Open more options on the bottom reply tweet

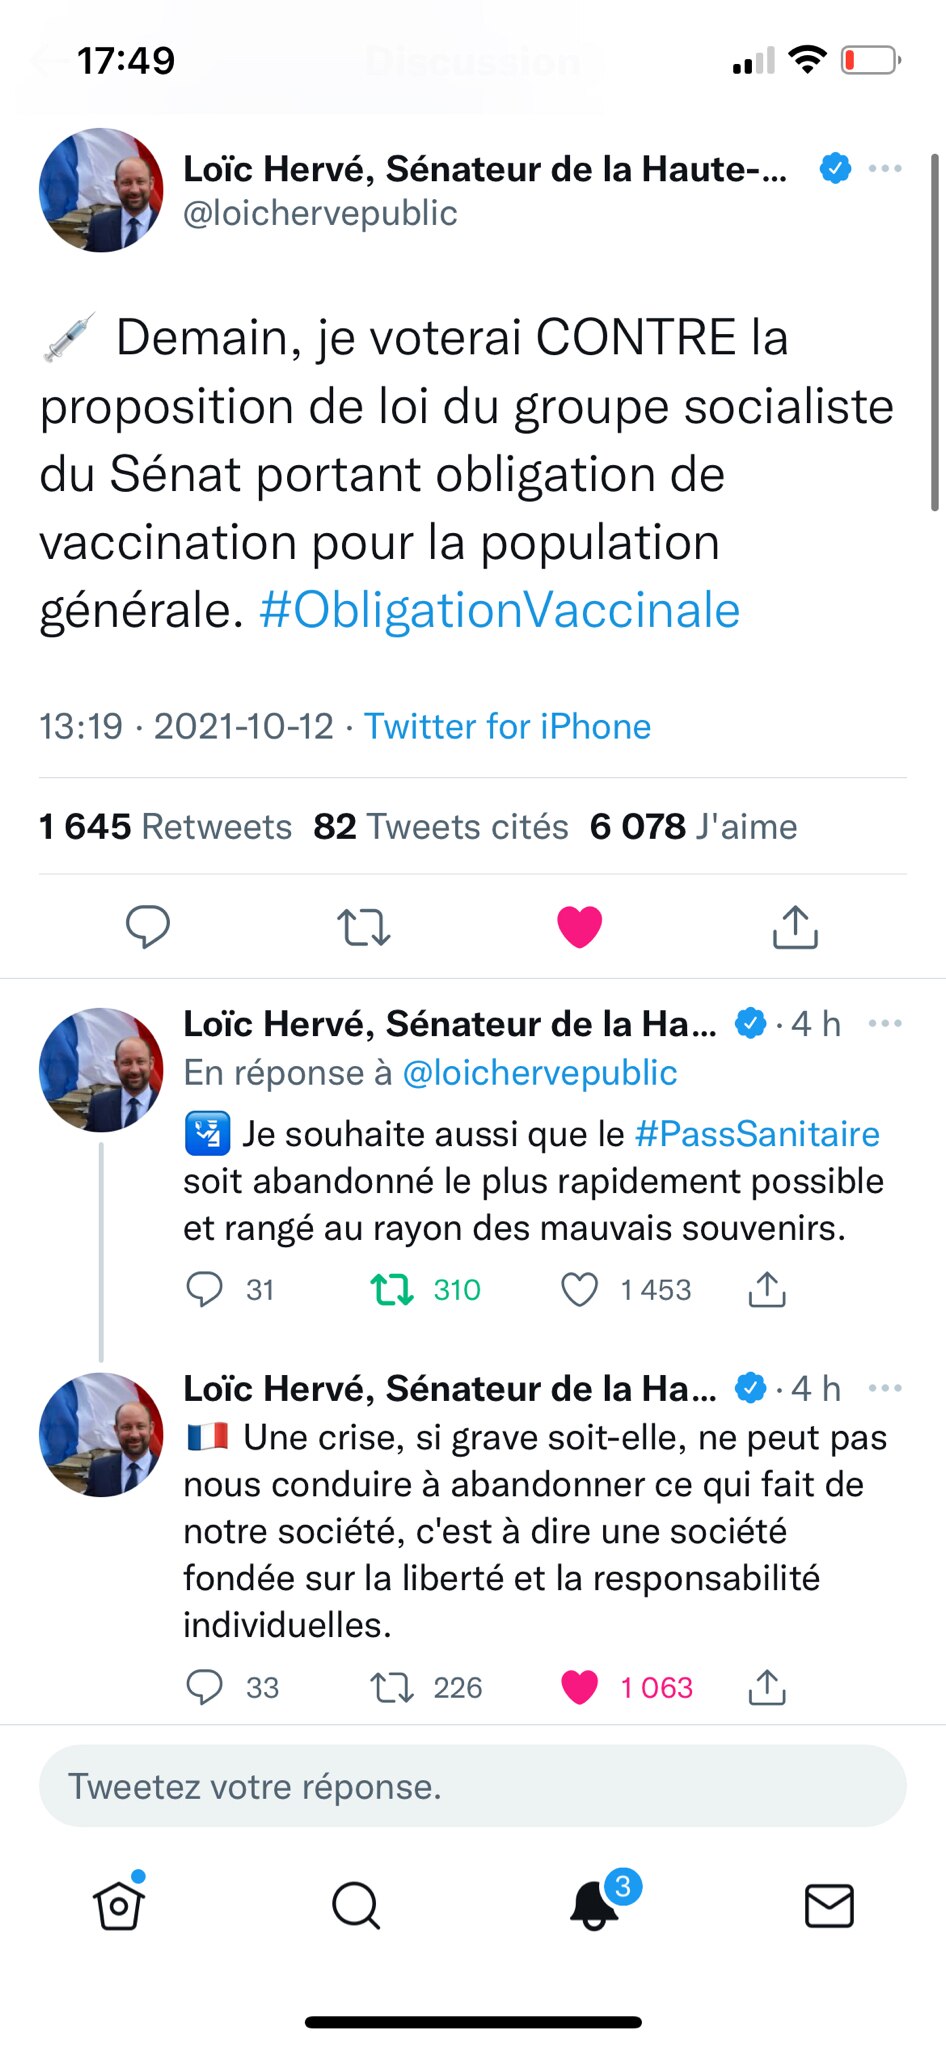point(885,1388)
